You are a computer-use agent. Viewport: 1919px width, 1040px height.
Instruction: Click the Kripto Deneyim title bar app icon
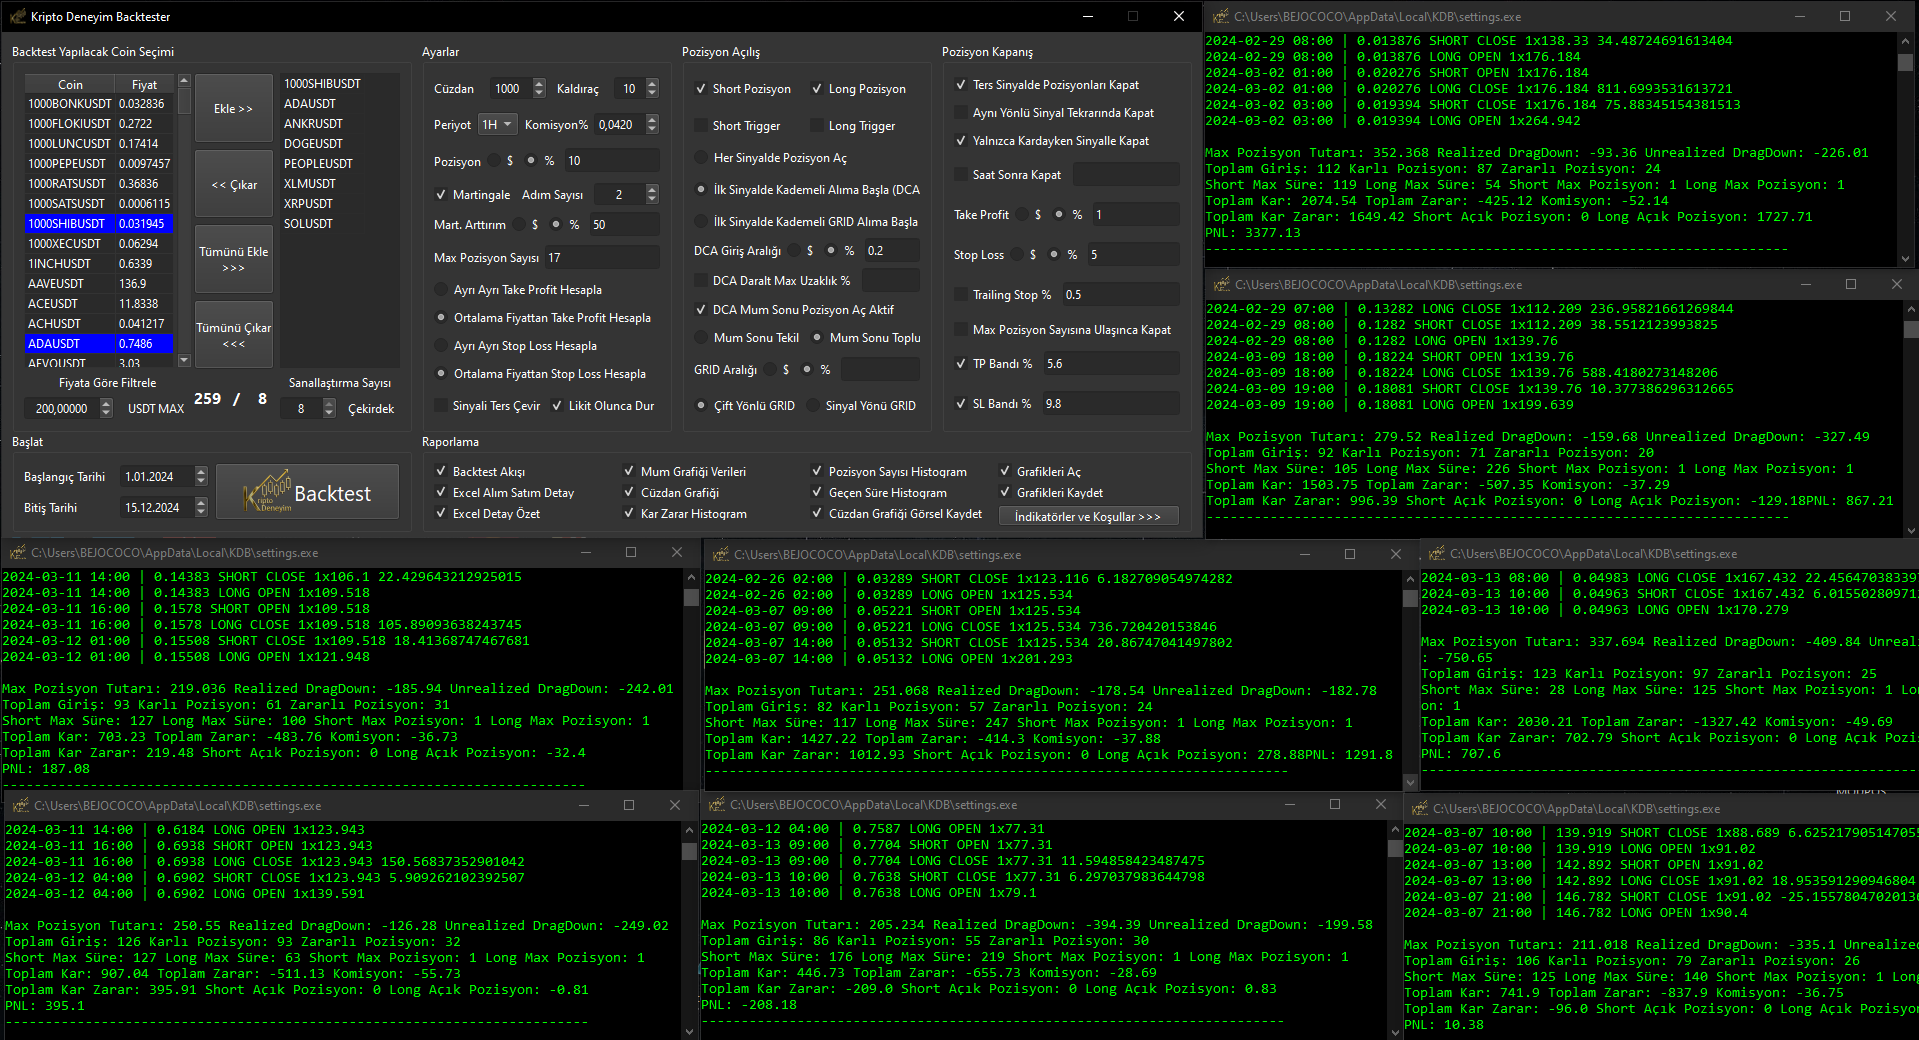17,17
